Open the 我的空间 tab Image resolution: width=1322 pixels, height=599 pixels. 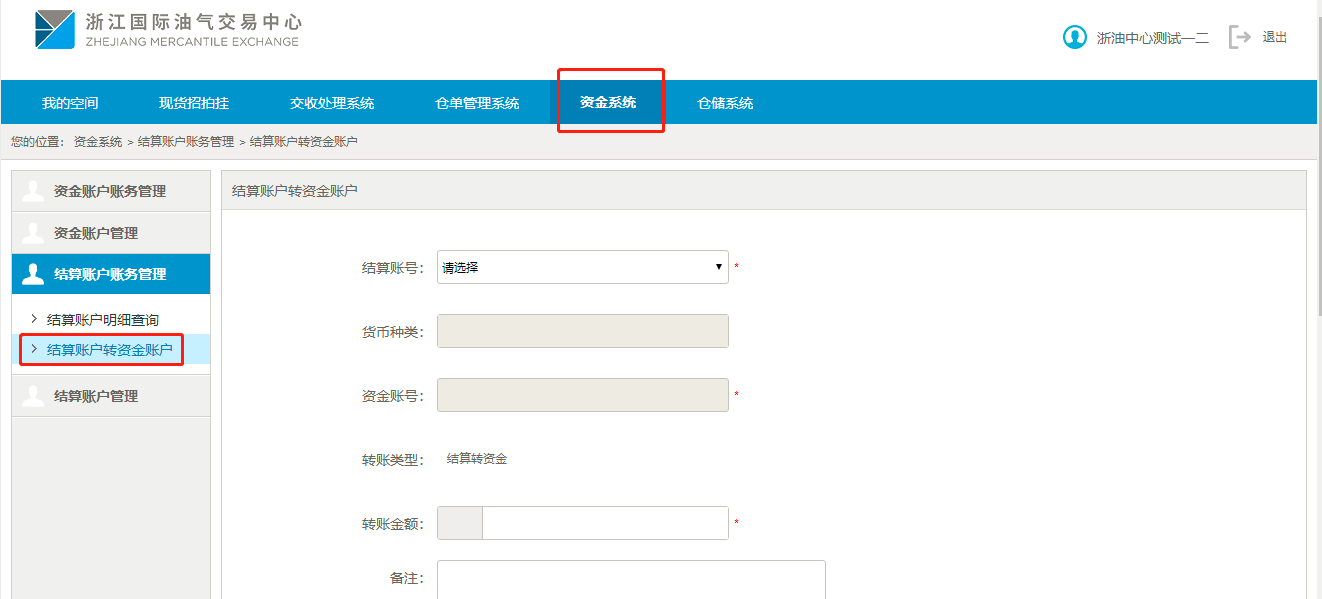point(70,103)
